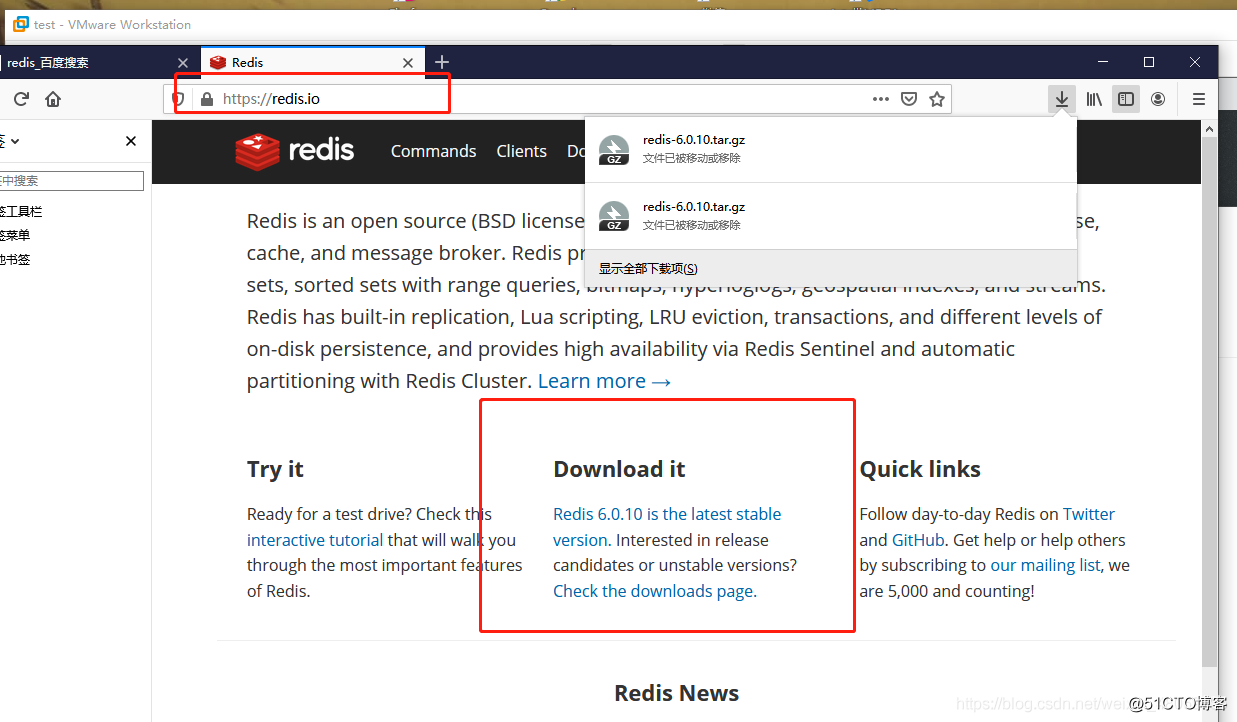Screen dimensions: 1237x722
Task: Open the our mailing list link
Action: [1046, 565]
